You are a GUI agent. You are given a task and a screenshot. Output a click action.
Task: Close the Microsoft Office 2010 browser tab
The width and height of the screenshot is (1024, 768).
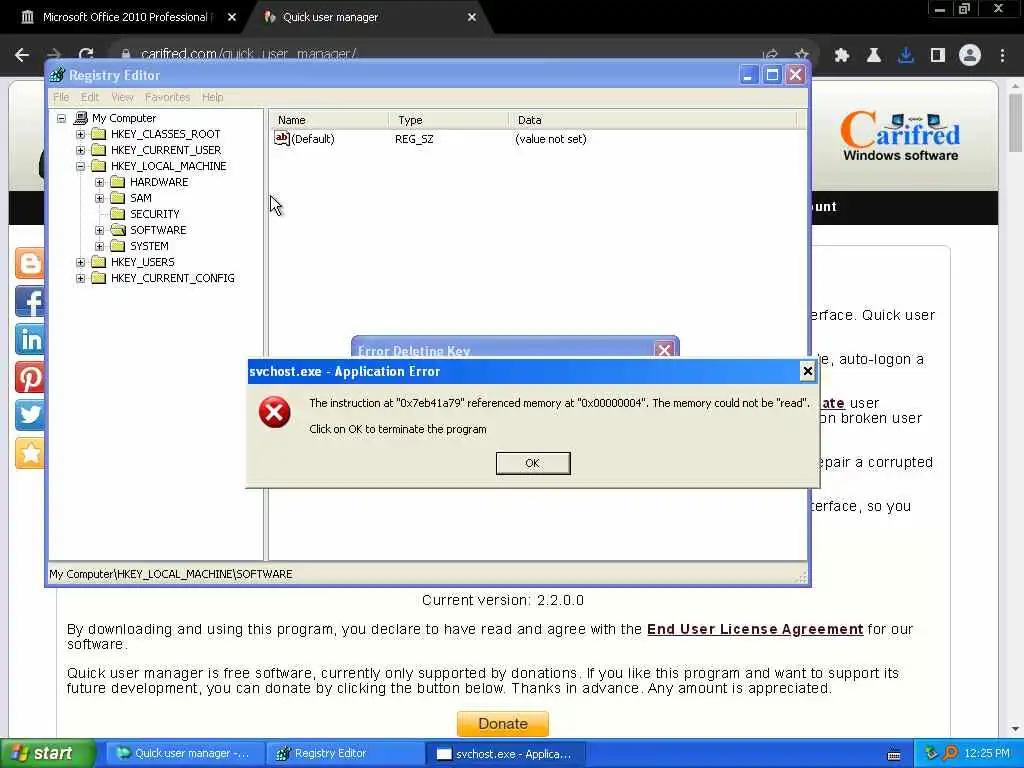click(232, 17)
